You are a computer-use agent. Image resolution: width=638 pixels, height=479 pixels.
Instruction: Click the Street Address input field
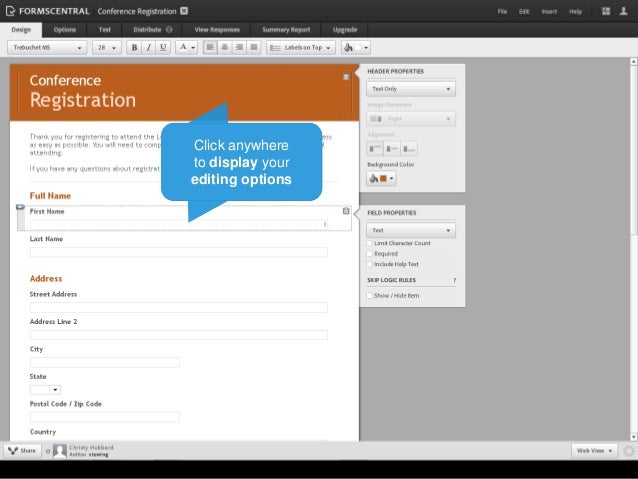(x=179, y=307)
